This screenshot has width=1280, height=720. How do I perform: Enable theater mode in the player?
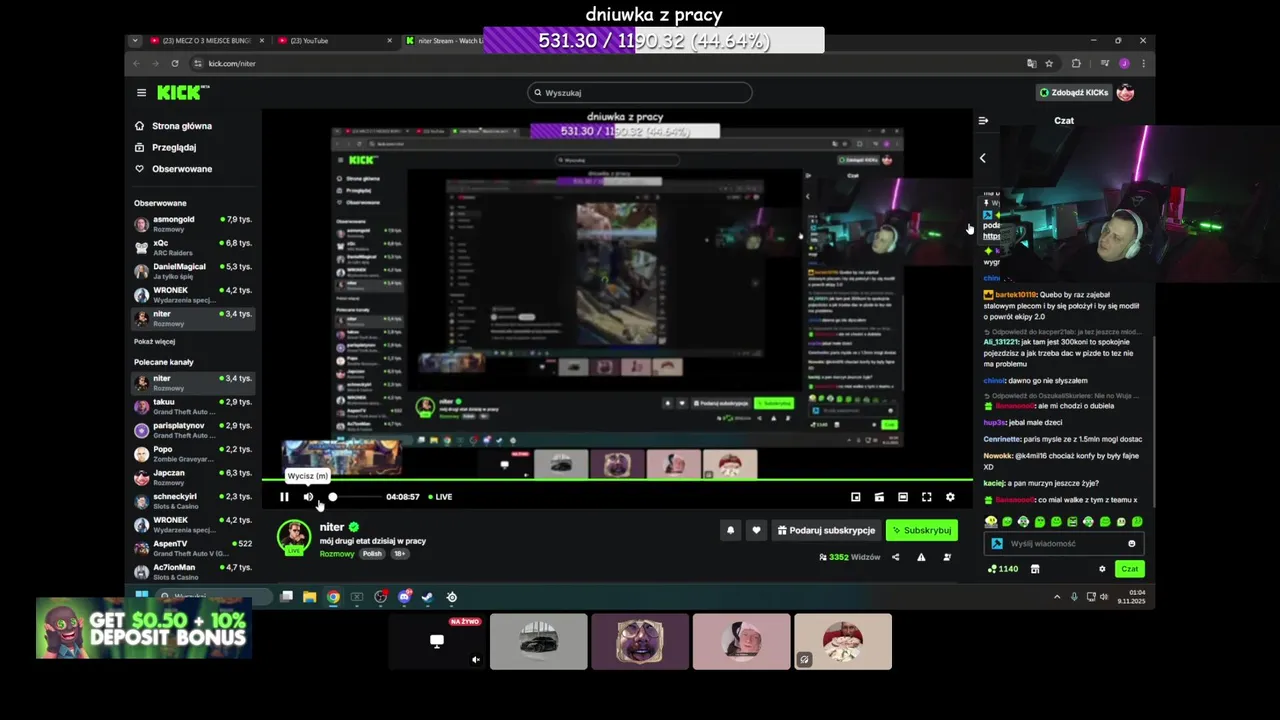(x=903, y=497)
